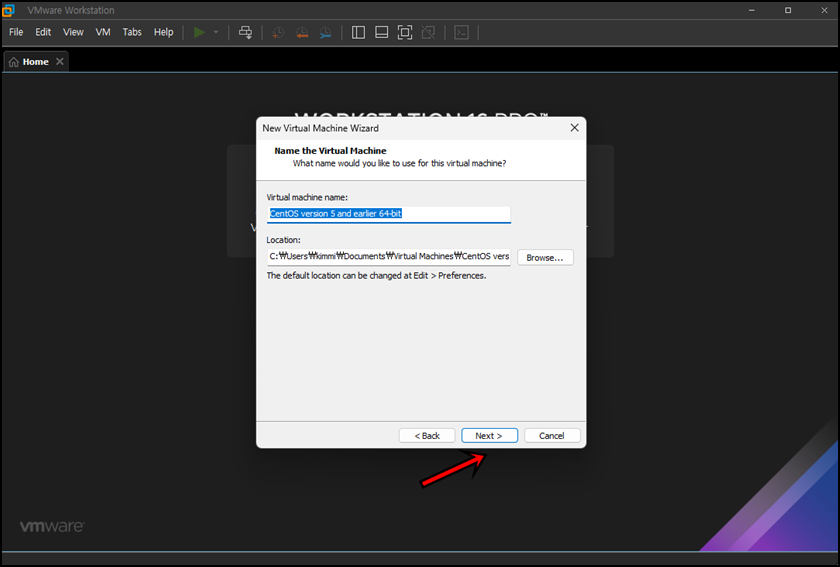
Task: Open the Tabs menu
Action: click(132, 32)
